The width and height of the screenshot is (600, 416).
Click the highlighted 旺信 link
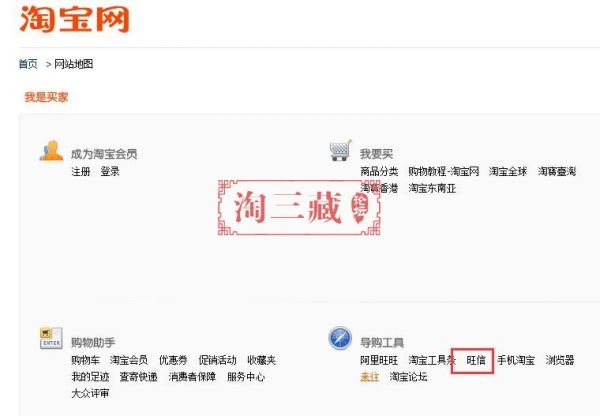pyautogui.click(x=476, y=360)
